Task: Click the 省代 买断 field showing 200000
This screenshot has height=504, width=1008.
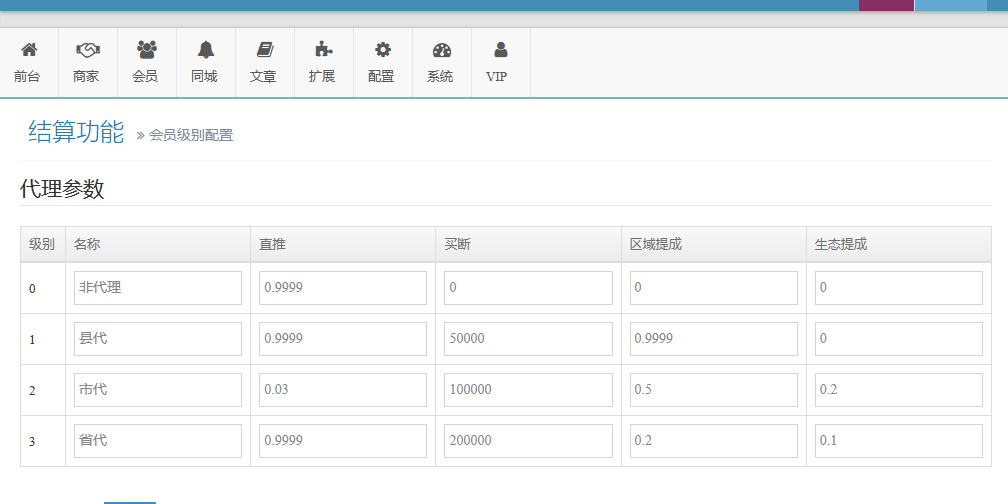Action: click(x=528, y=441)
